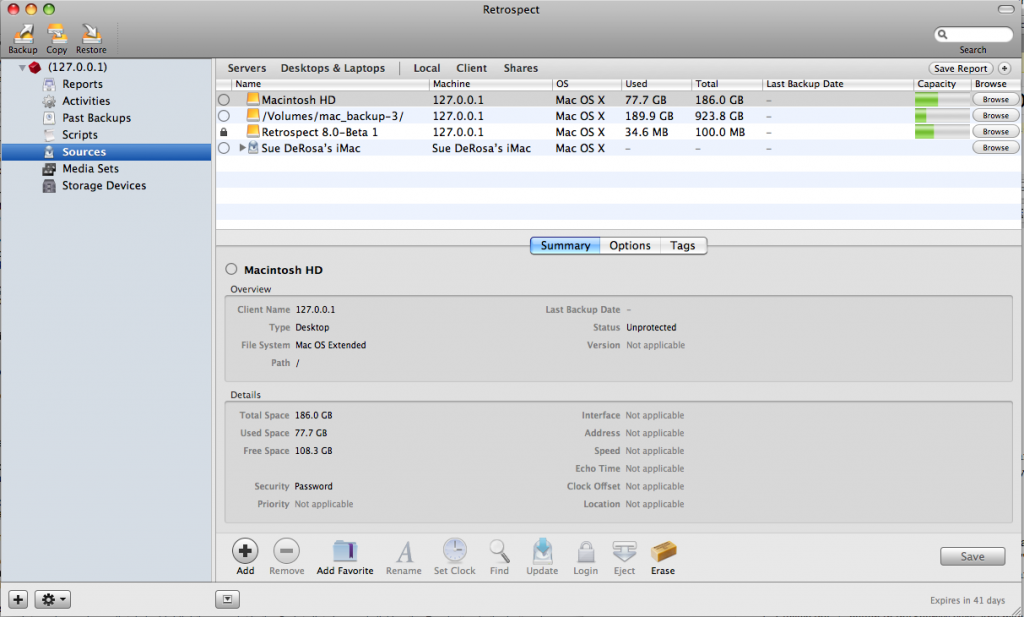Click the Macintosh HD volume icon
Screen dimensions: 1024x617
(x=253, y=99)
